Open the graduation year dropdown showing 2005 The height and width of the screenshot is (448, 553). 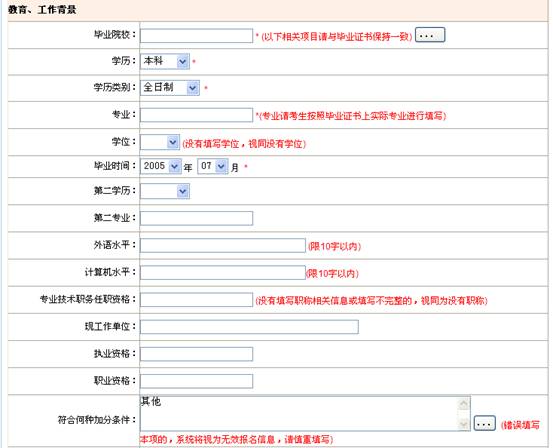[161, 166]
